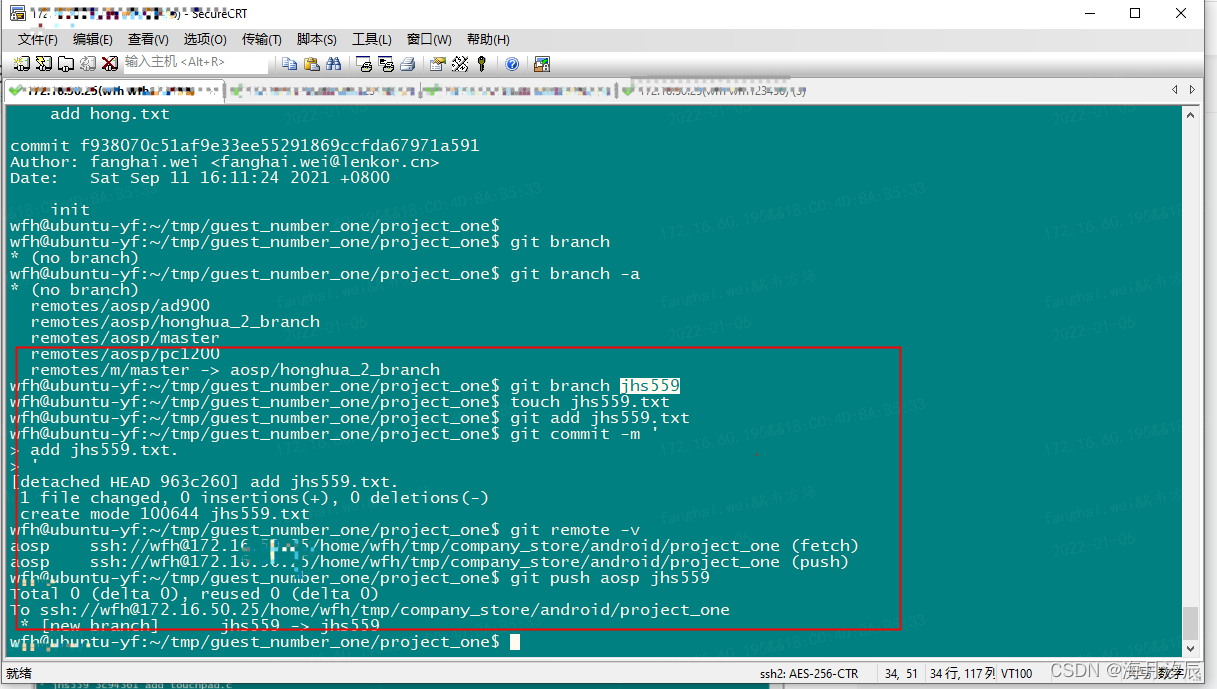The width and height of the screenshot is (1217, 689).
Task: Open the 文件(F) menu
Action: click(38, 39)
